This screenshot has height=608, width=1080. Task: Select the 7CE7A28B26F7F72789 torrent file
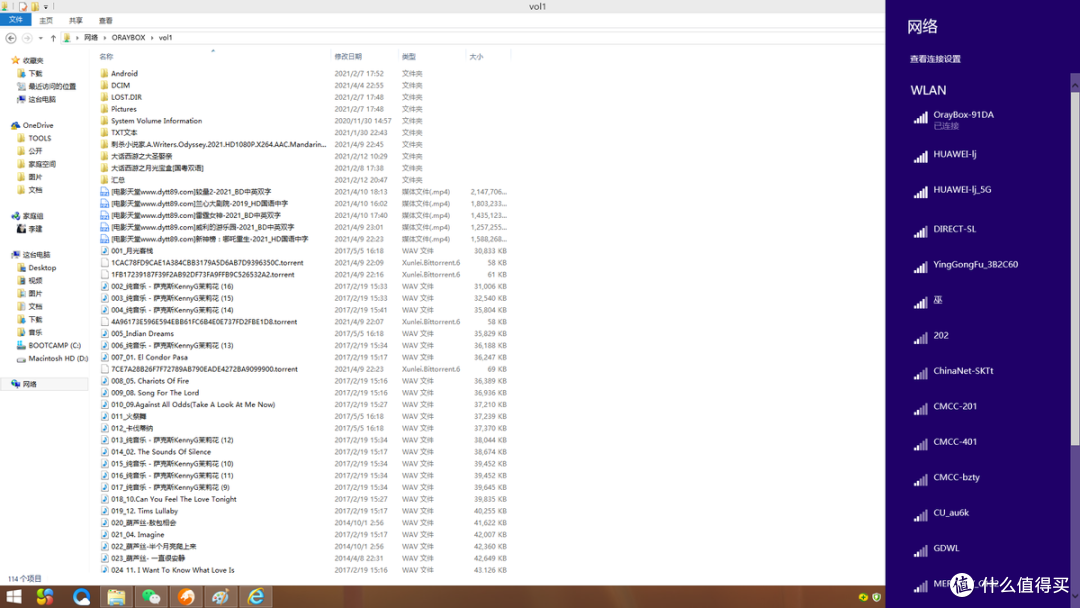coord(205,369)
